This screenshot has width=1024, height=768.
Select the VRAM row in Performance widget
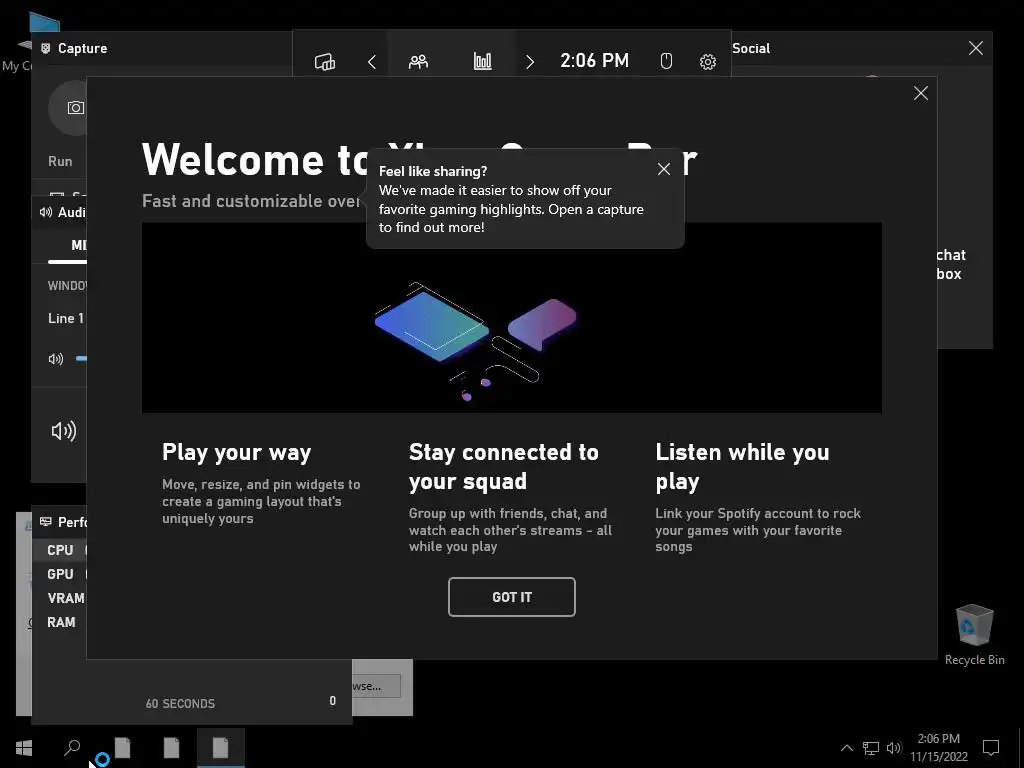[x=59, y=598]
